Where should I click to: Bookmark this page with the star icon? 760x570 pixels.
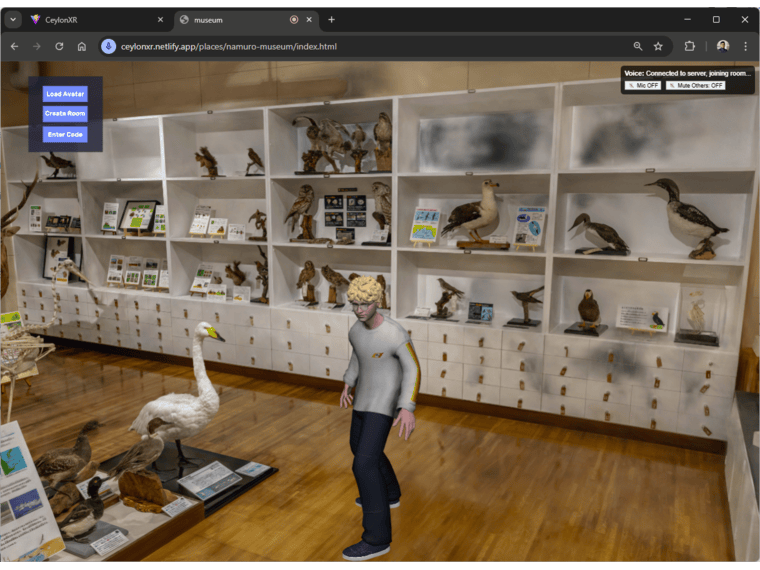tap(658, 46)
